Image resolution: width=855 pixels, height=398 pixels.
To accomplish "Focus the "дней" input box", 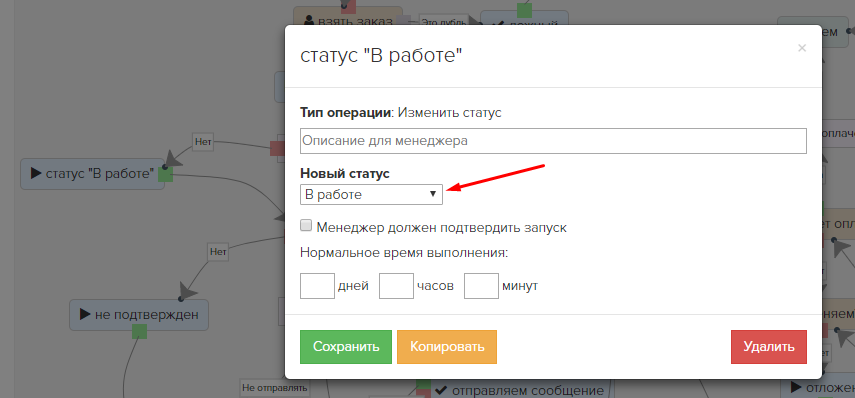I will pyautogui.click(x=317, y=286).
